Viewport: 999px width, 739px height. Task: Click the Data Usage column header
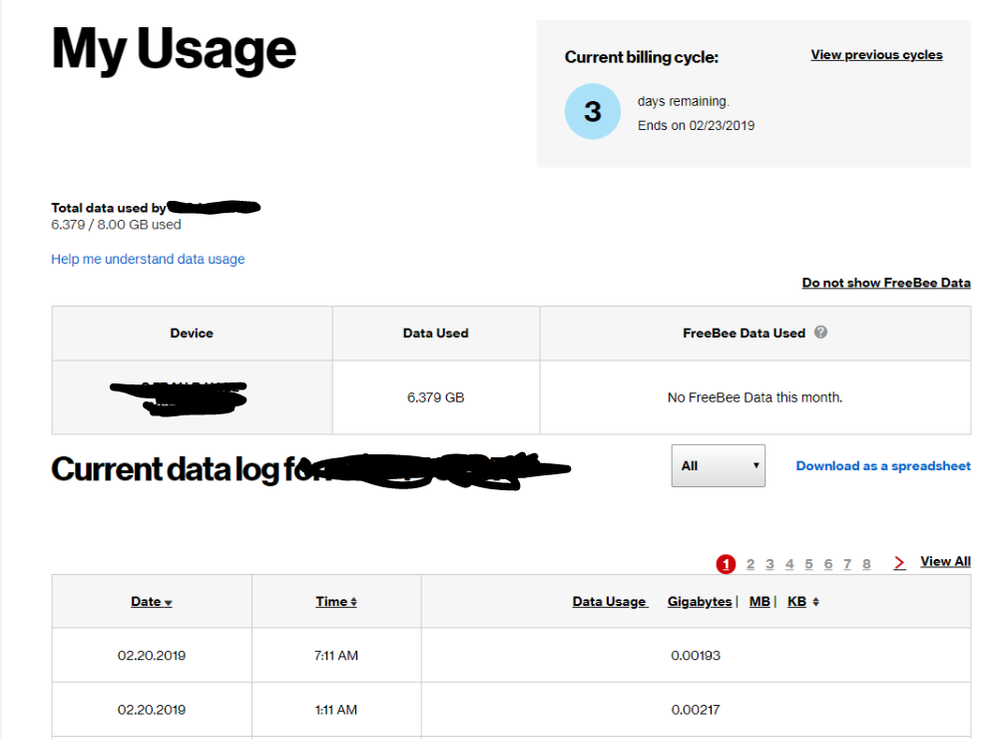coord(609,601)
